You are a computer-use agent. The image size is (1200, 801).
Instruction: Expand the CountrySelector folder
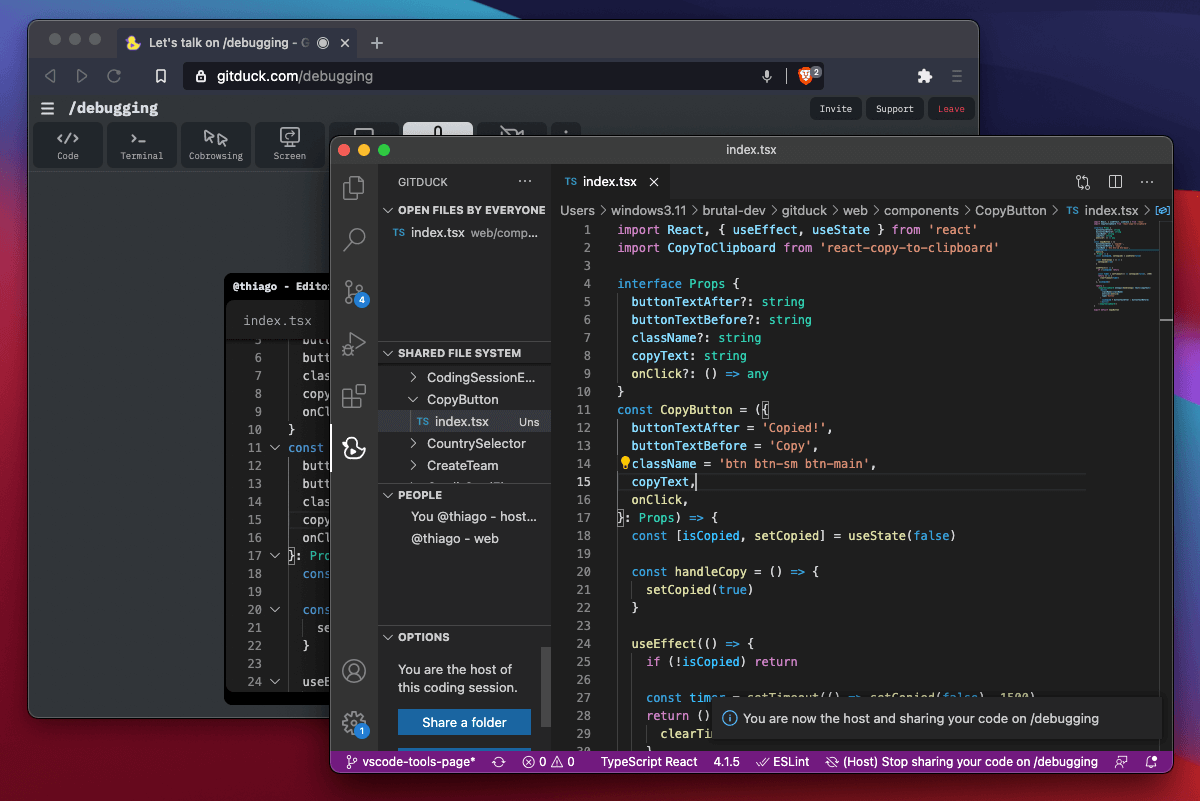tap(465, 444)
